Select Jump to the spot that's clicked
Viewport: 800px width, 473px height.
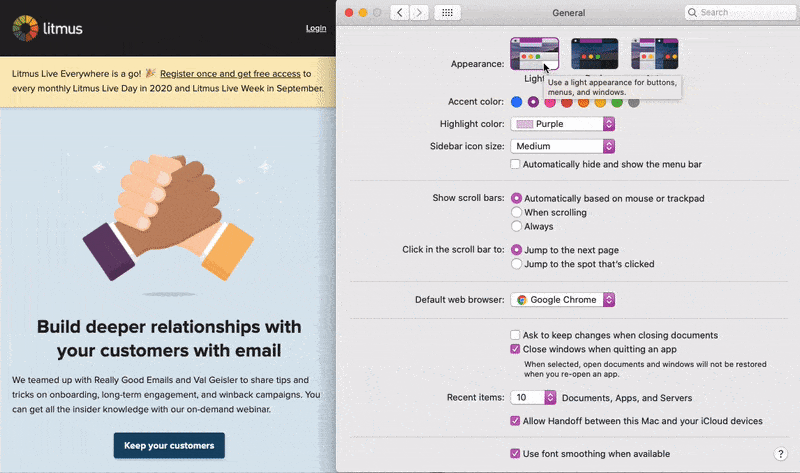click(x=516, y=264)
